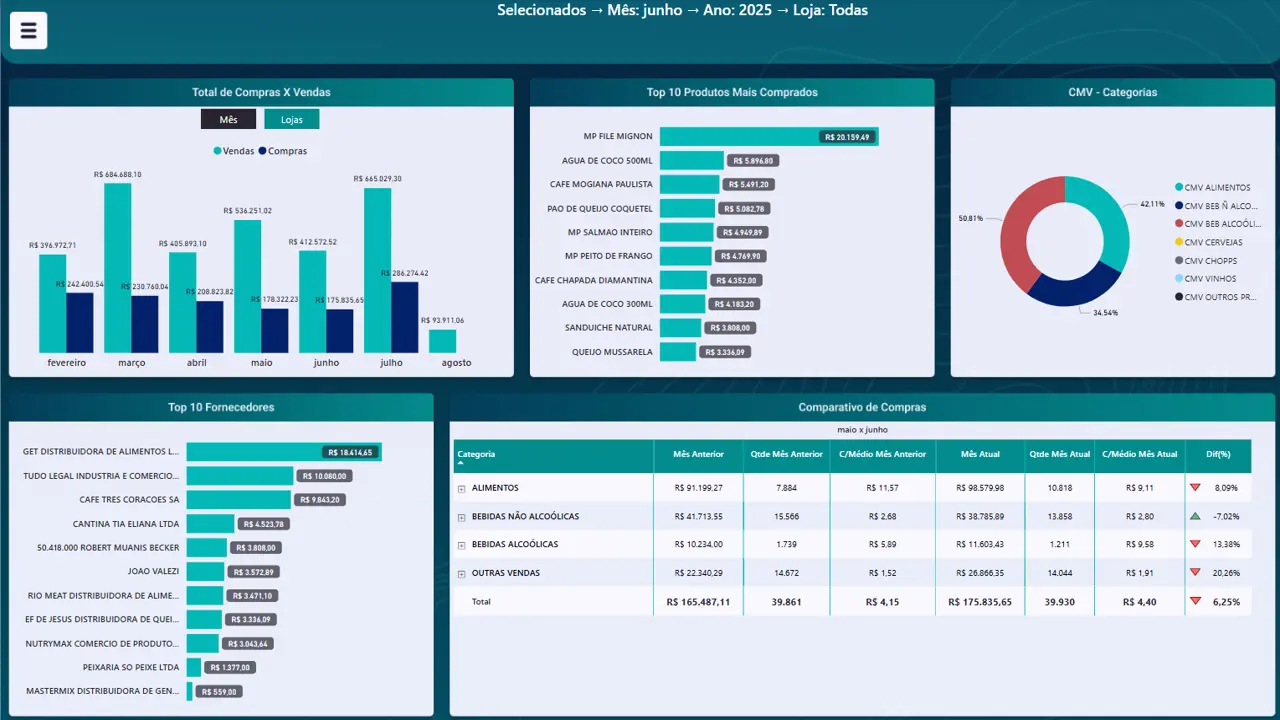Switch to the Mês view tab

tap(228, 119)
